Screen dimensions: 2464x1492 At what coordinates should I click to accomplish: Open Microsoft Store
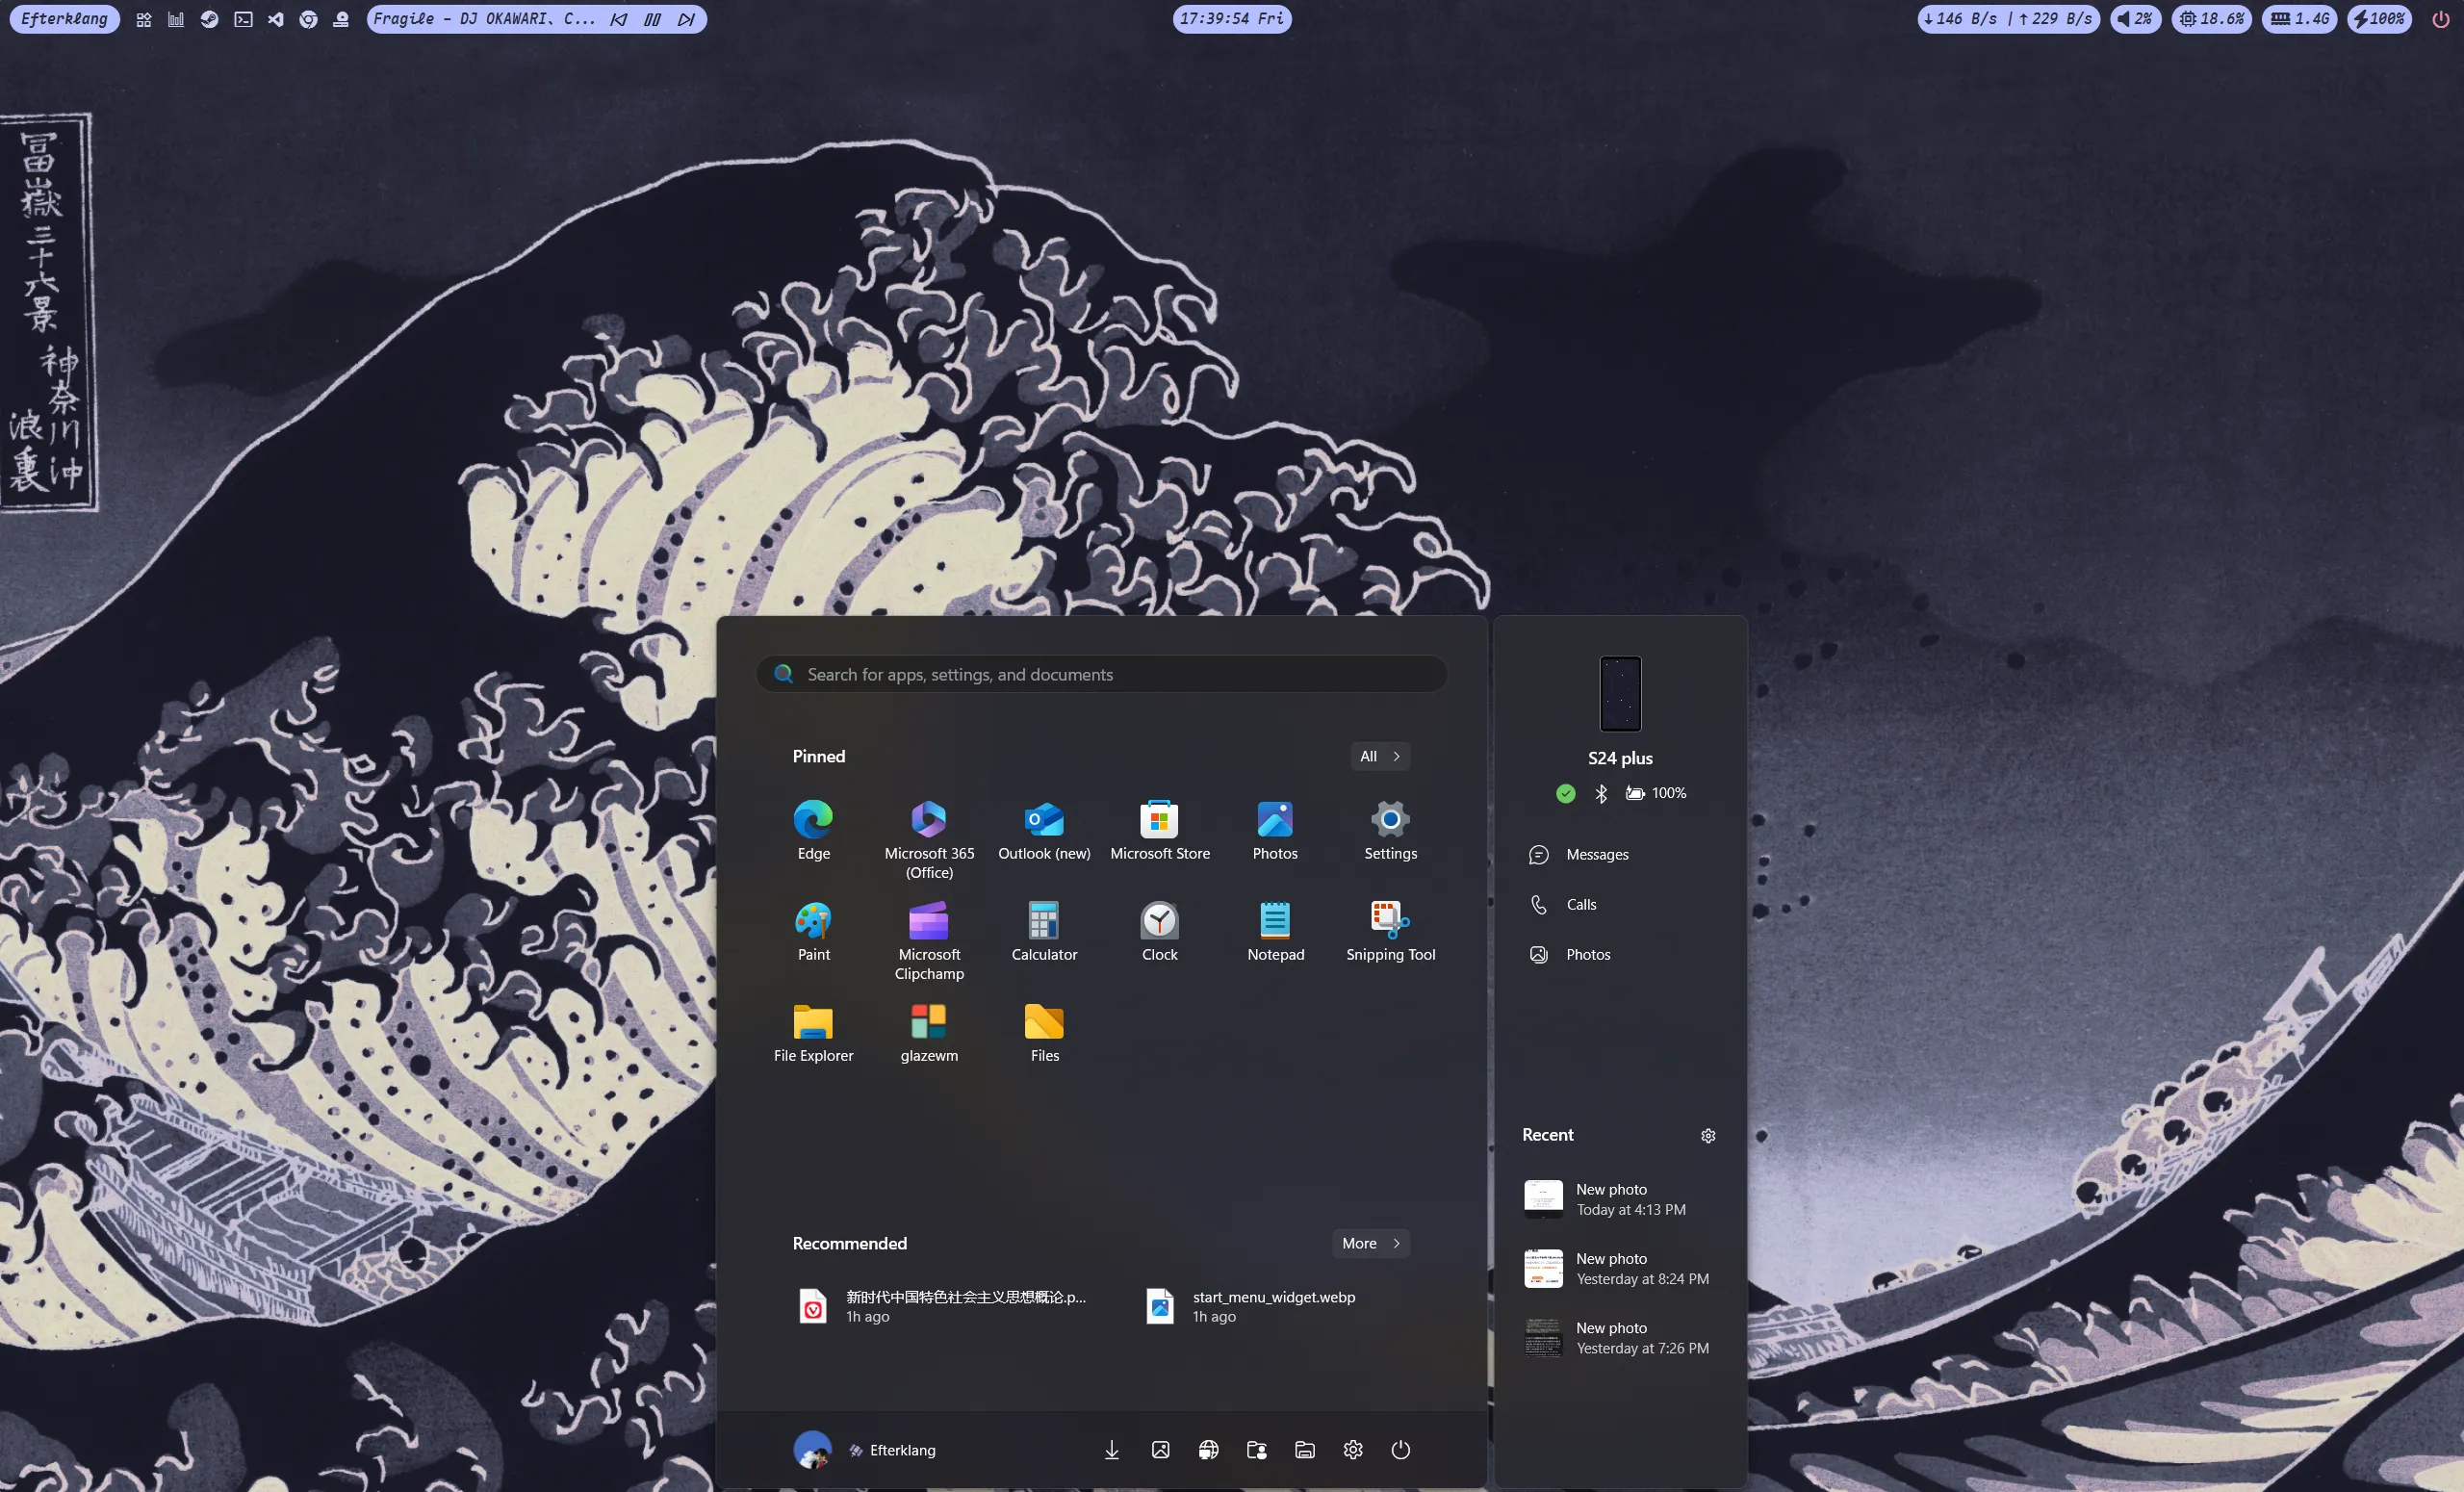1160,830
